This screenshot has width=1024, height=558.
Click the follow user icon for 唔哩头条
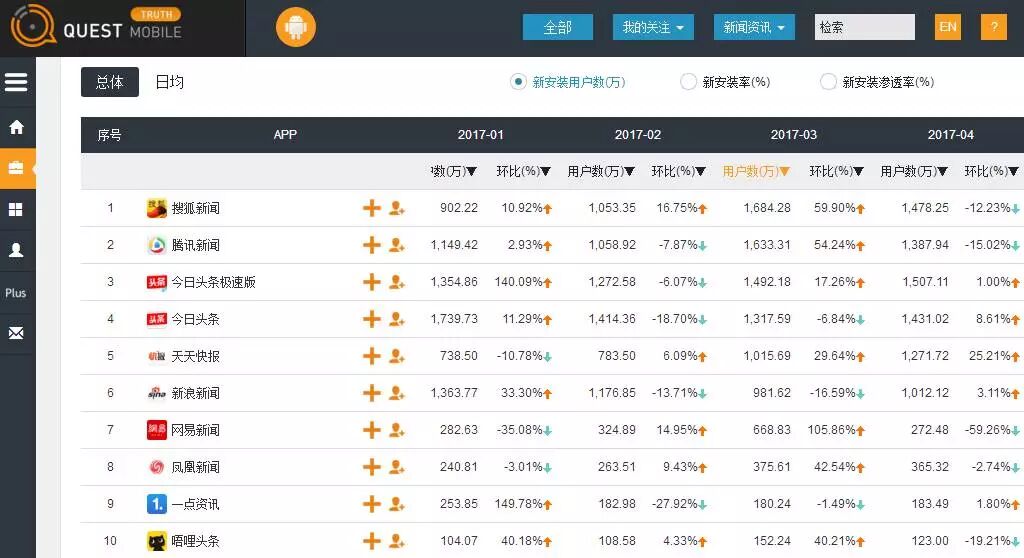click(396, 541)
